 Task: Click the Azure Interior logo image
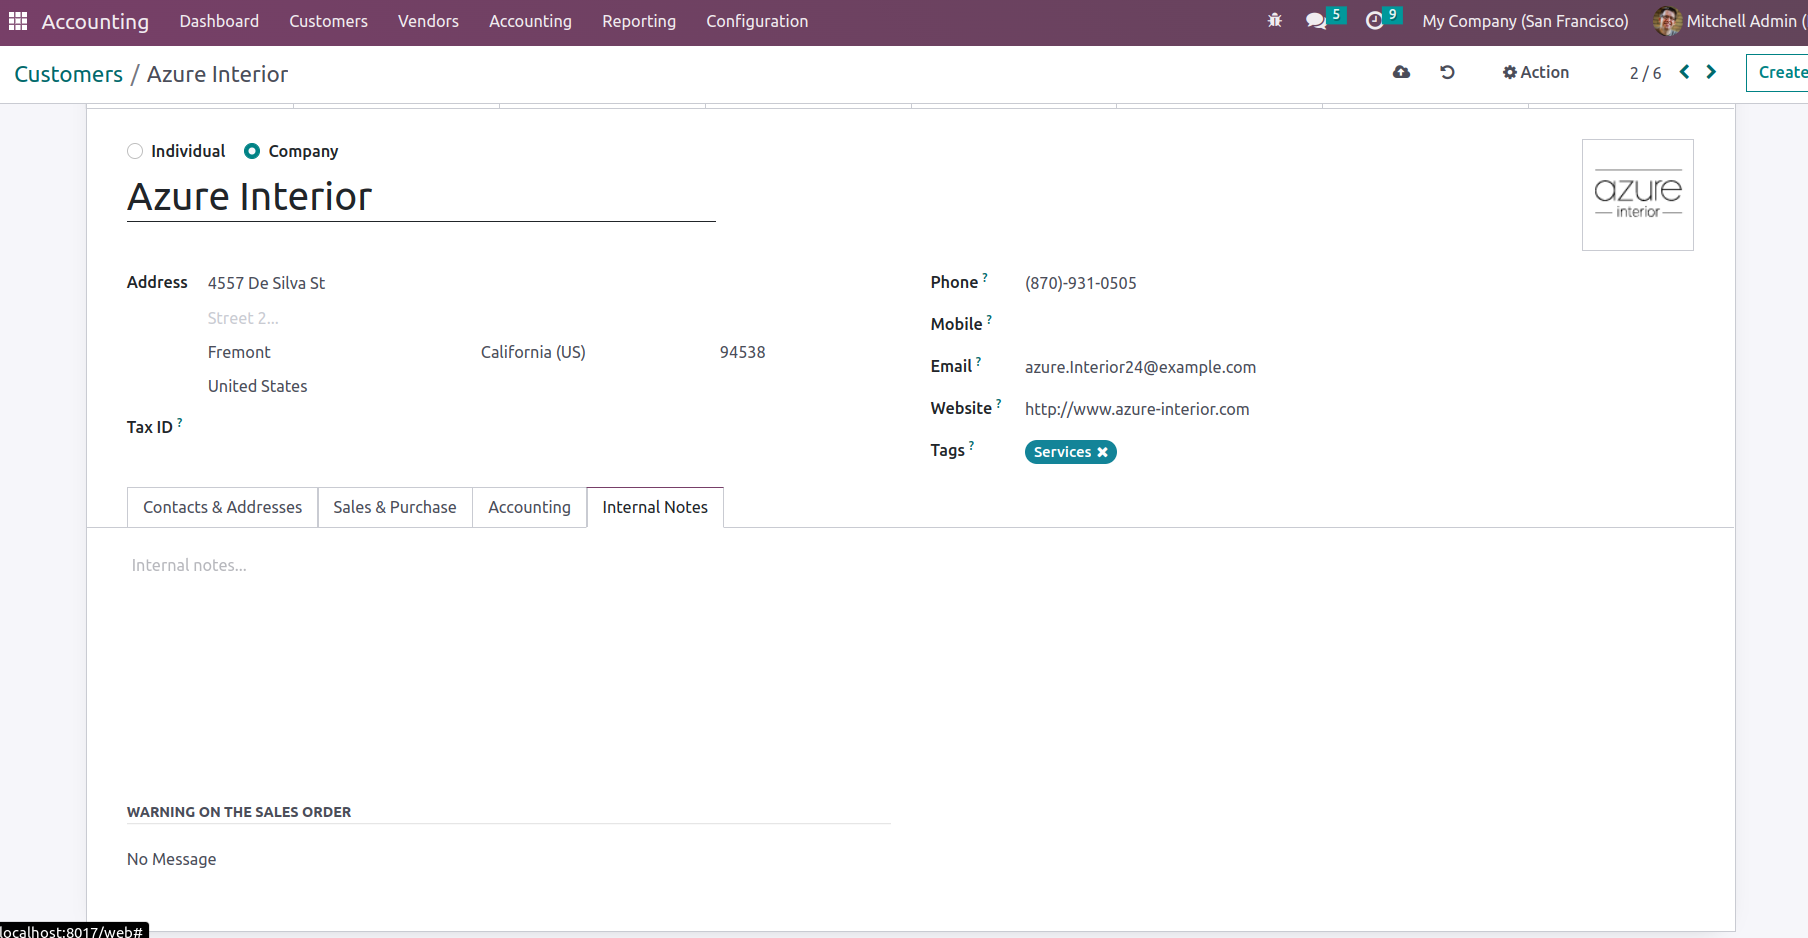pos(1637,195)
